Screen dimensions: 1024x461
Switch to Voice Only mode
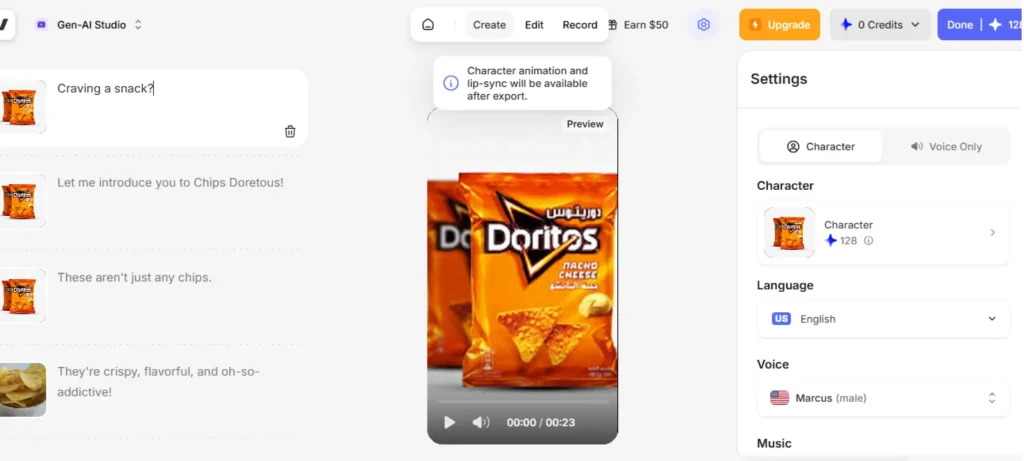click(945, 146)
